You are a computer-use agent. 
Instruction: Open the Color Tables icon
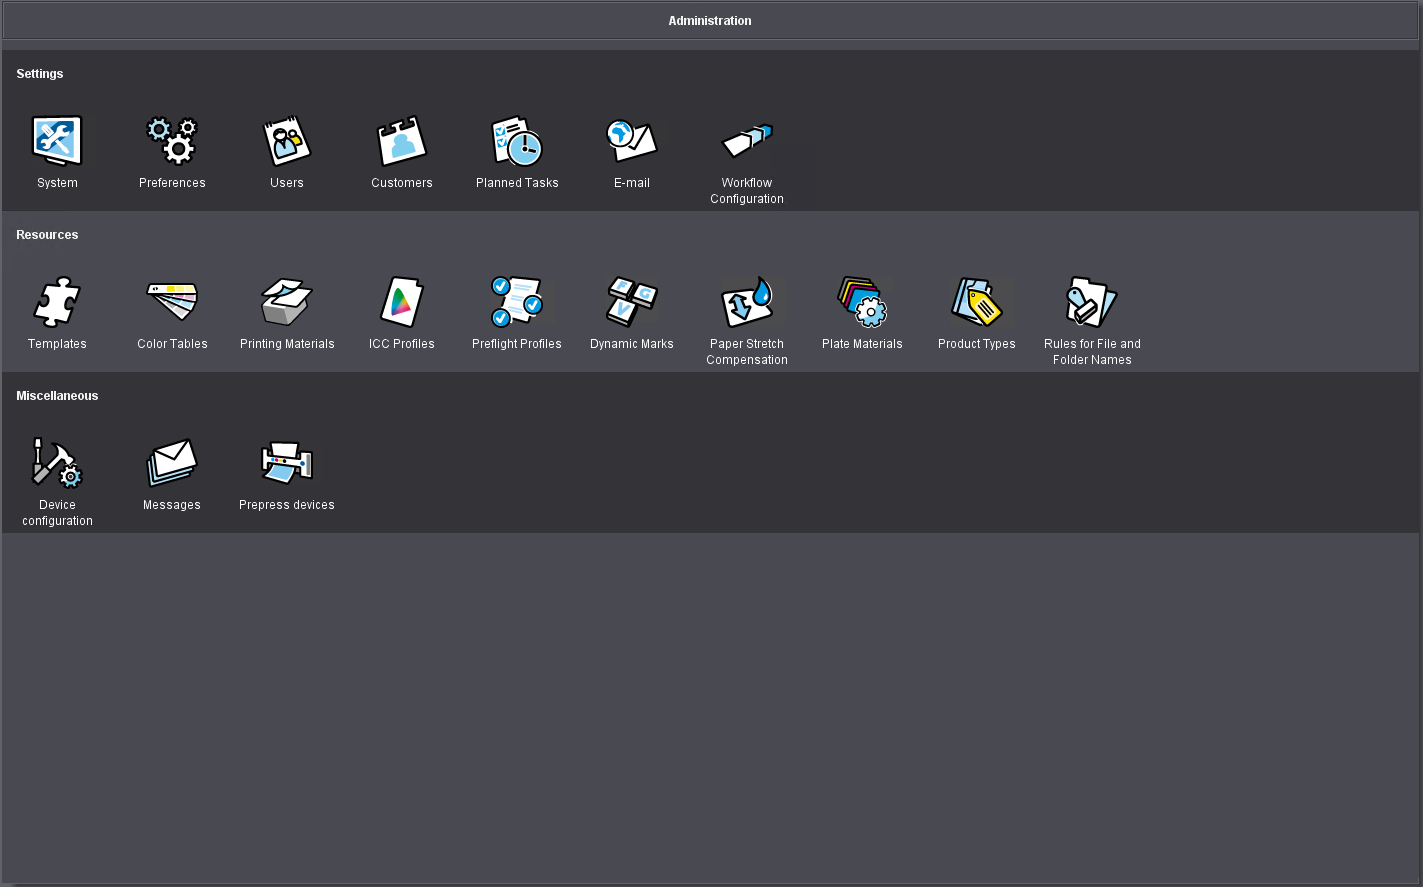(x=172, y=303)
